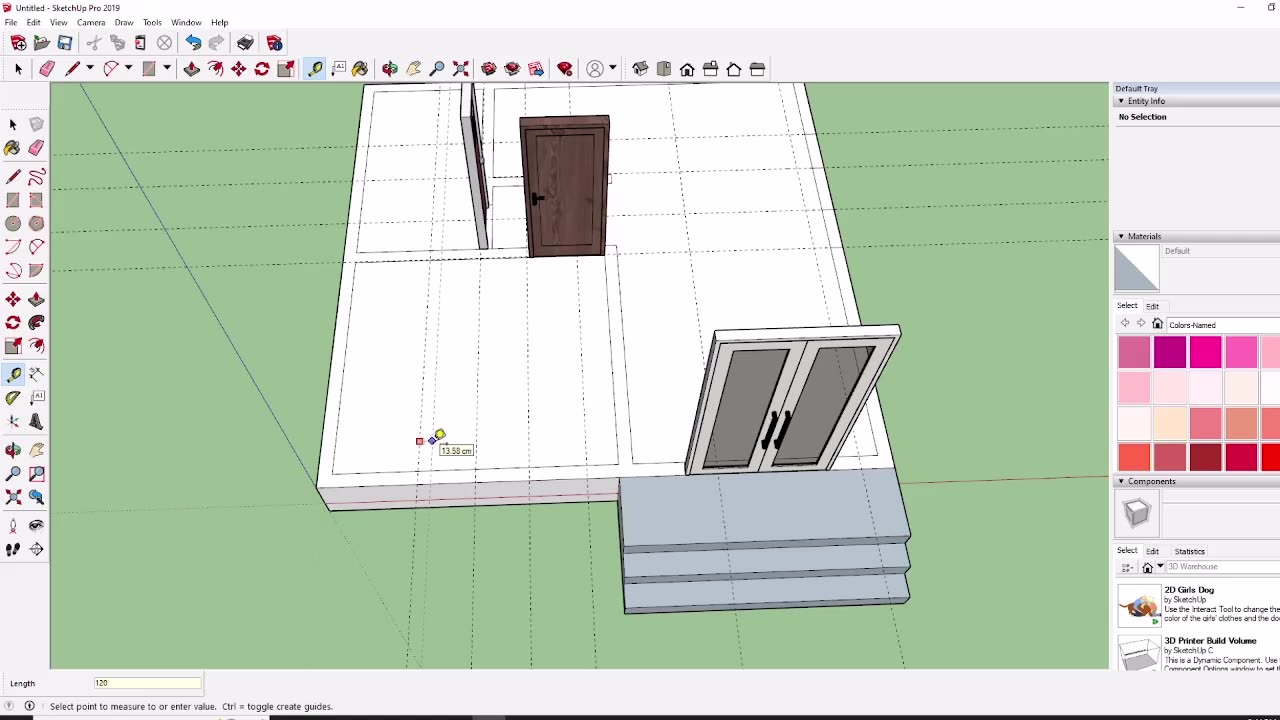This screenshot has height=720, width=1280.
Task: Select the Position Camera tool
Action: click(x=13, y=525)
